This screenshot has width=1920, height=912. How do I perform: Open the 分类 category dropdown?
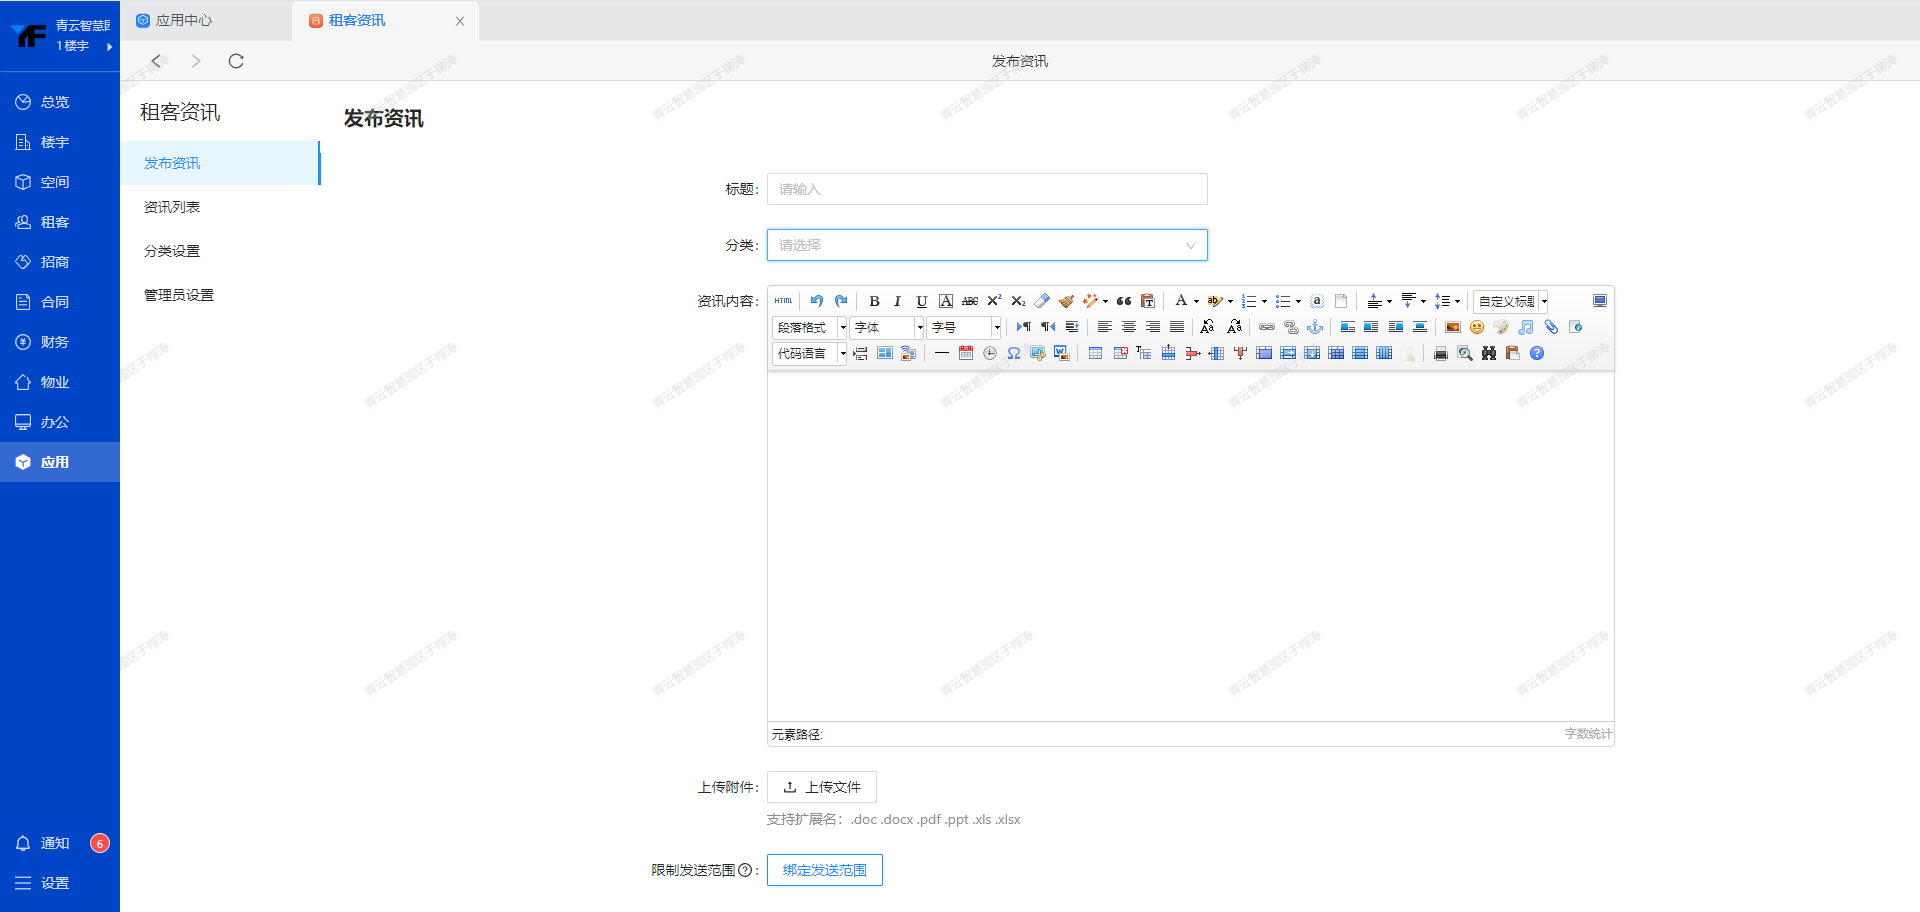point(987,245)
